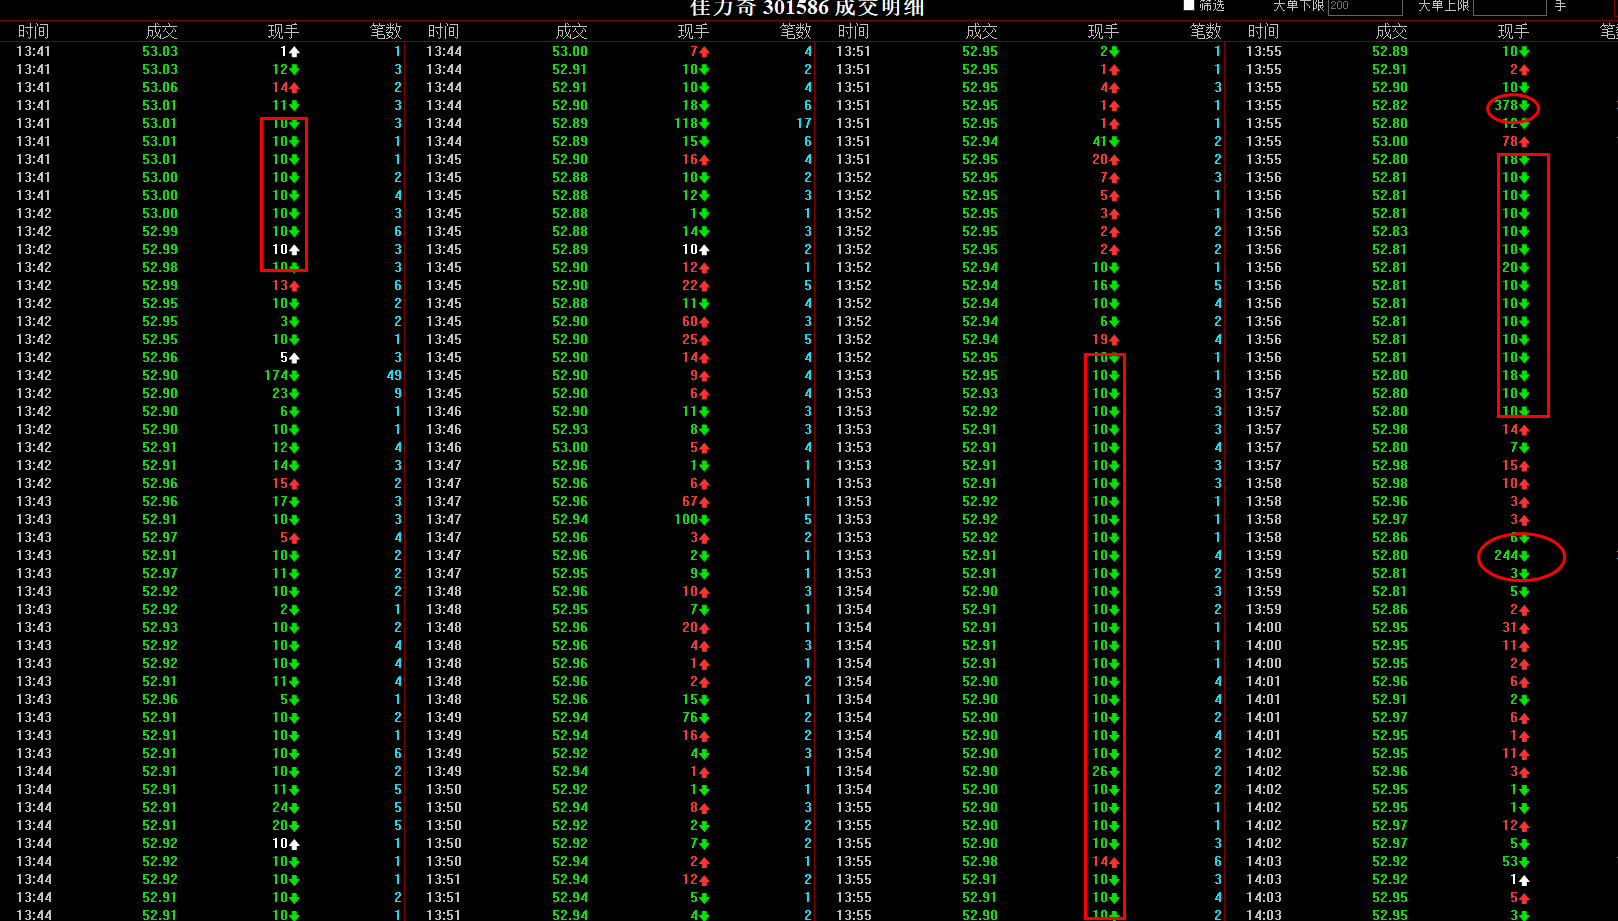Click the 52.97 price in the 13:58 row
The width and height of the screenshot is (1618, 921).
pos(1390,520)
